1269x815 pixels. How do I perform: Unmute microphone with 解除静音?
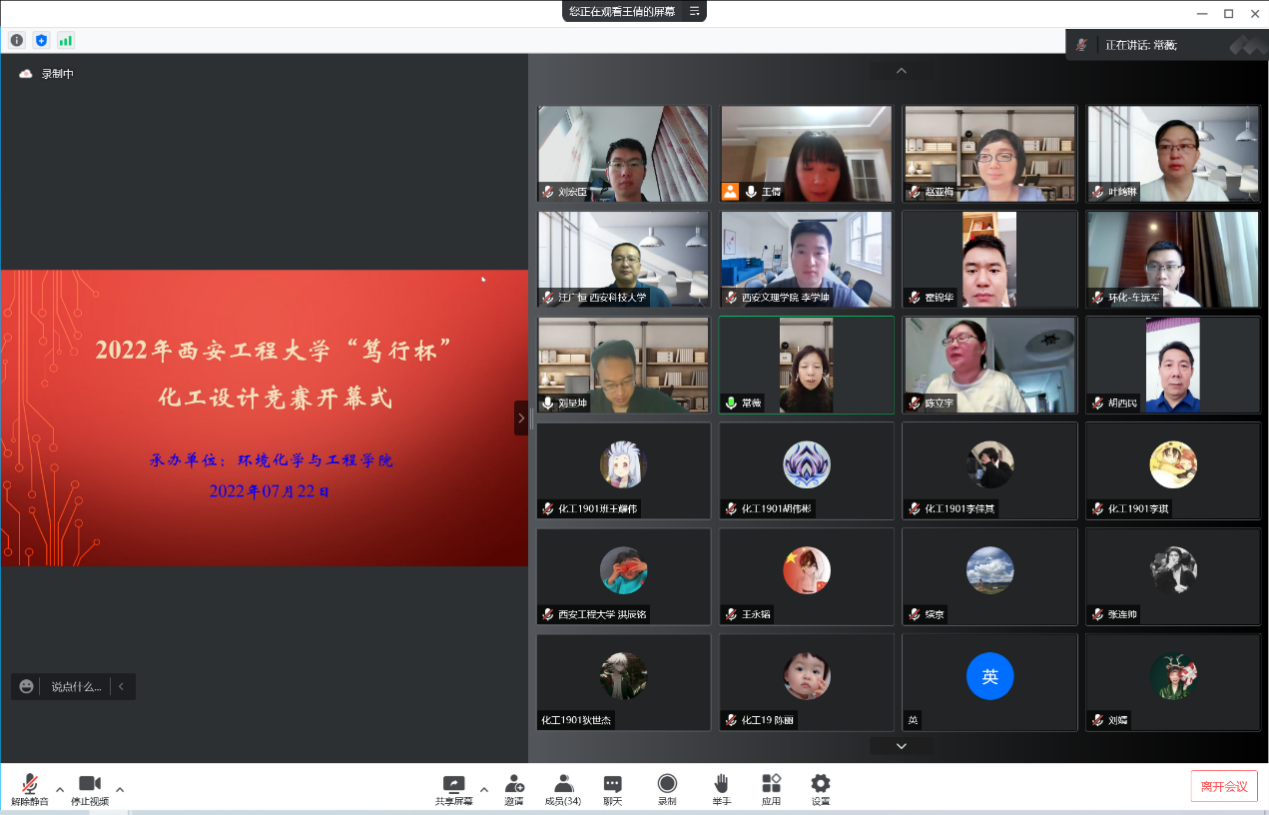30,788
